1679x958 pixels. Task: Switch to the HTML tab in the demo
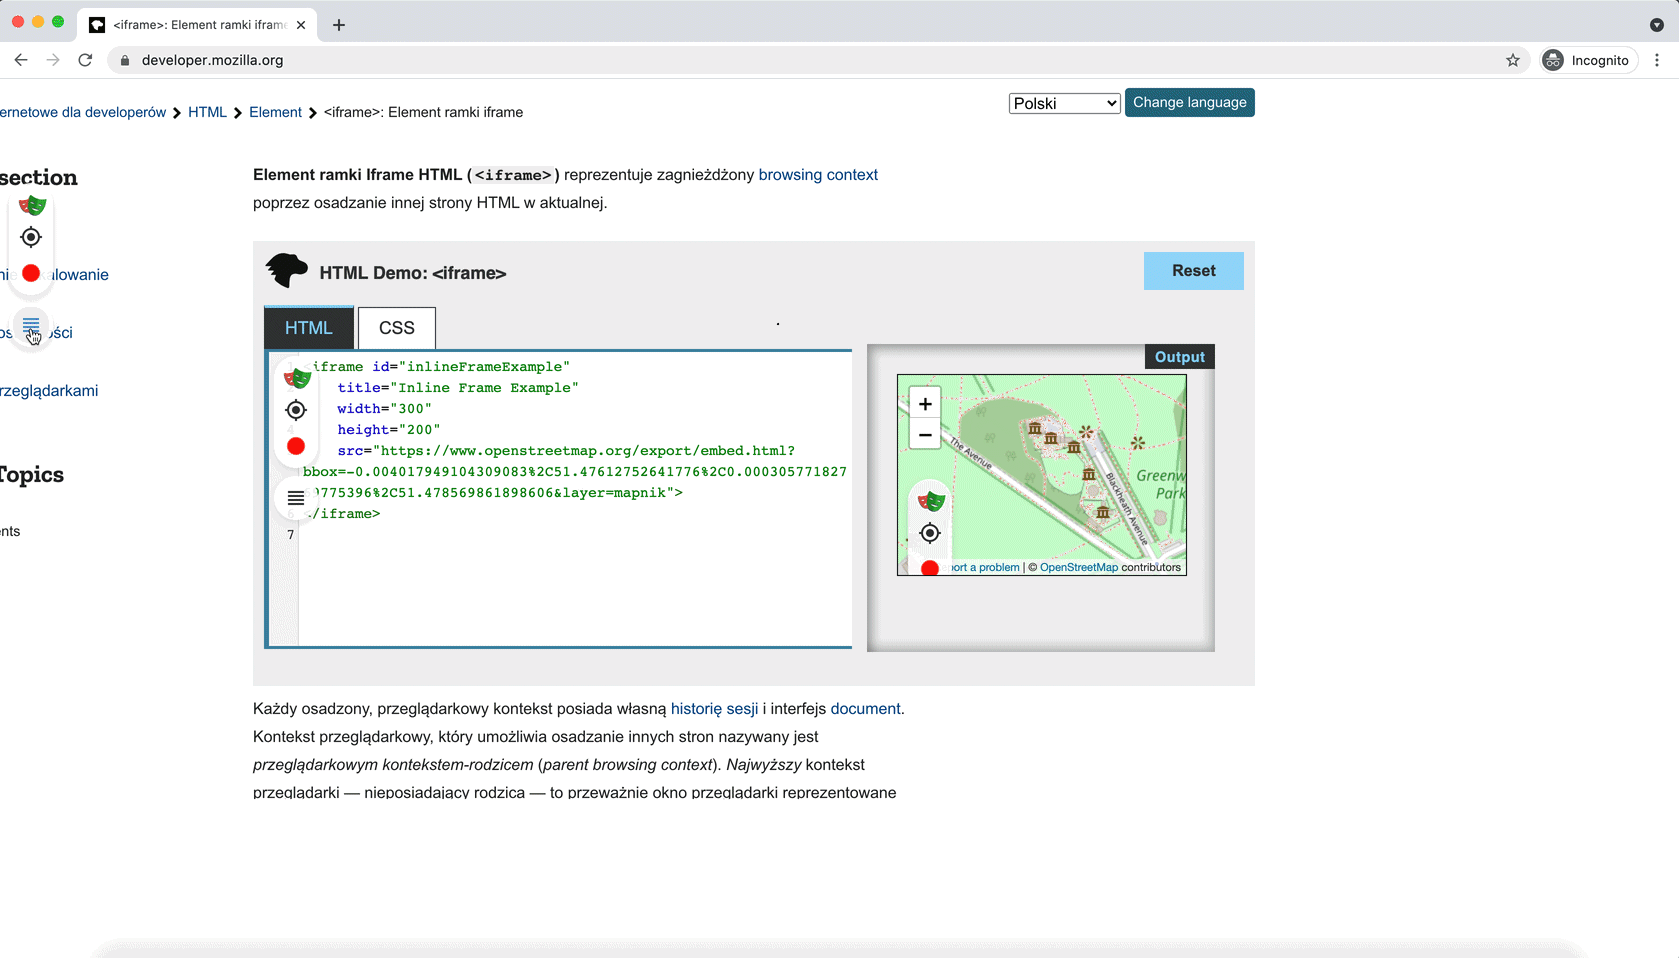[309, 327]
